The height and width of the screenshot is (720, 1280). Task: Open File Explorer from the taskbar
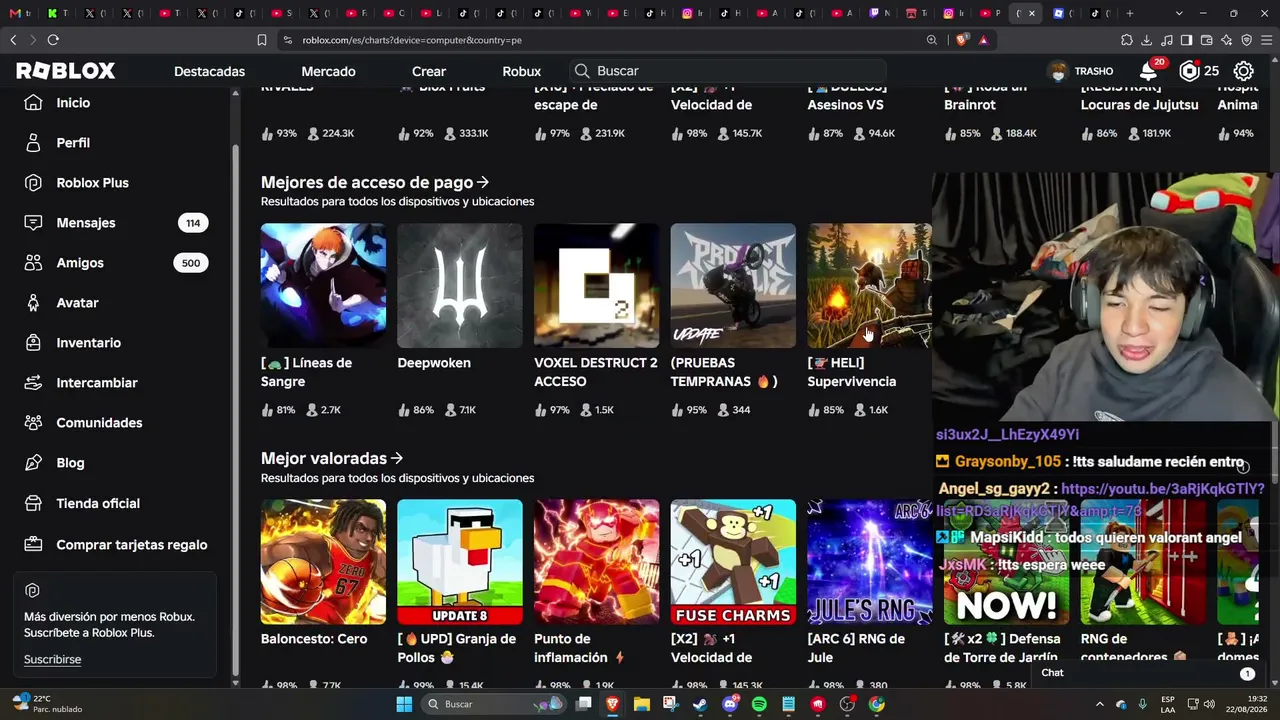(641, 704)
